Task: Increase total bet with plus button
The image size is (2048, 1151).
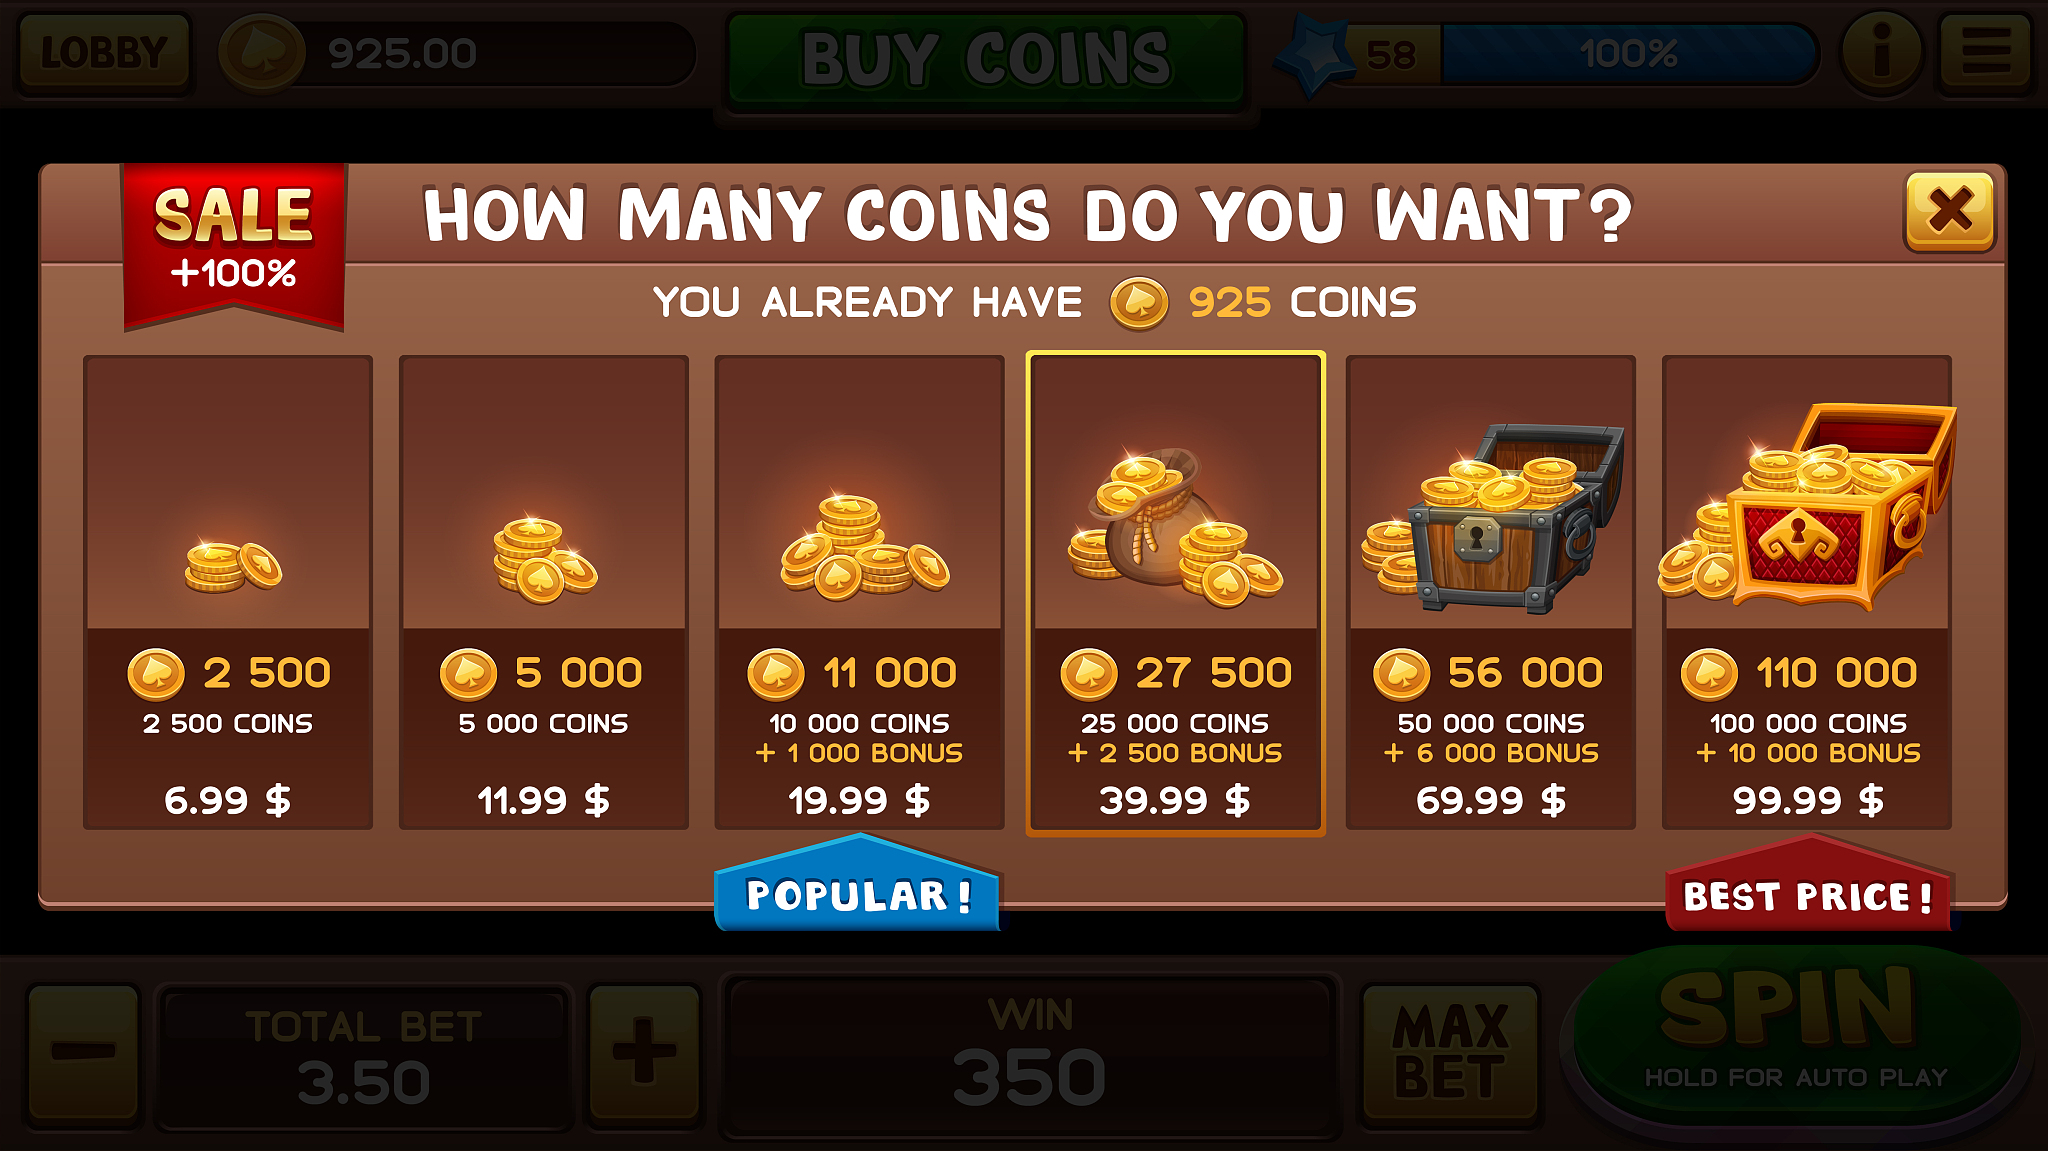Action: point(644,1051)
